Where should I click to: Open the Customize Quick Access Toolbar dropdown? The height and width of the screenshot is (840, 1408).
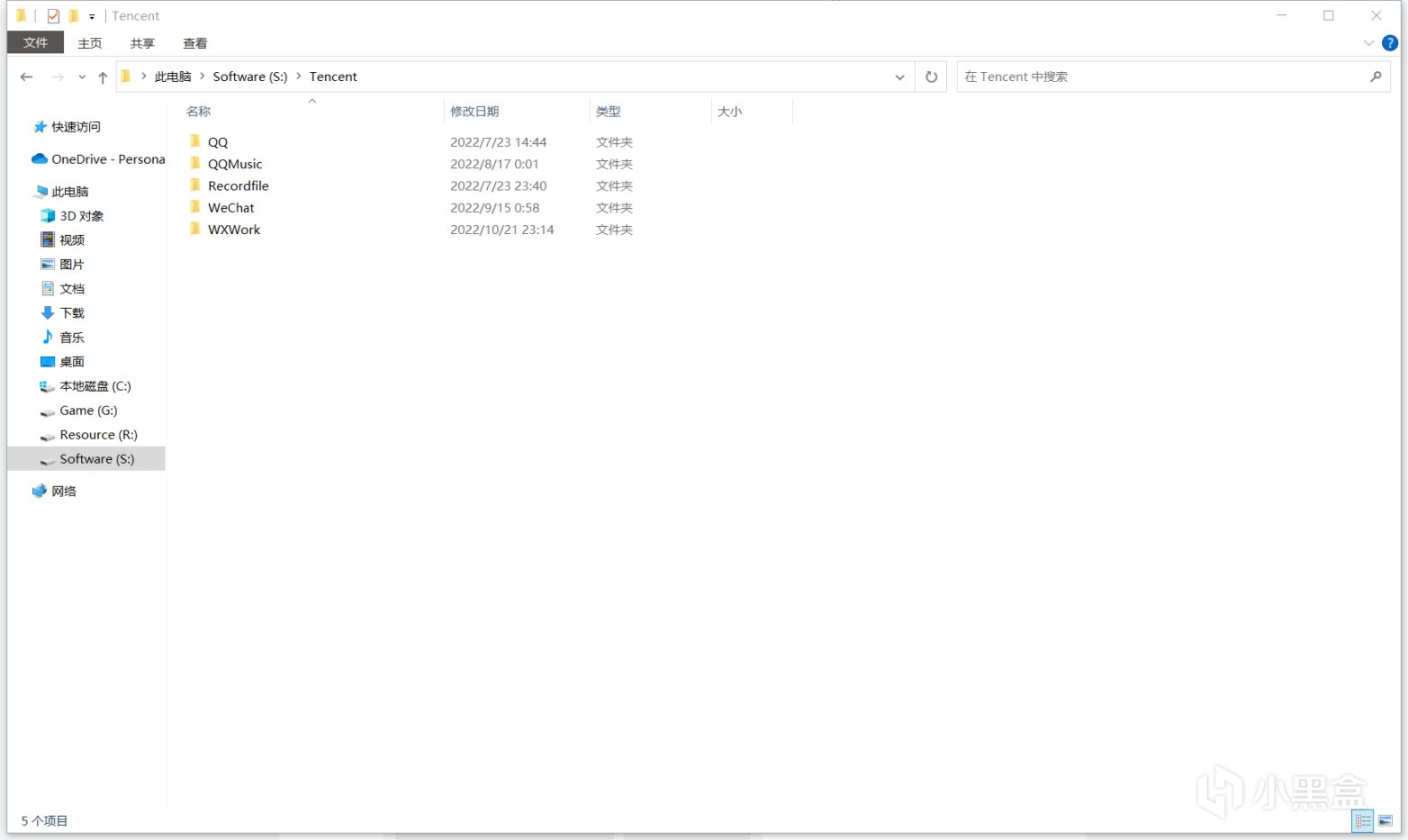(92, 17)
